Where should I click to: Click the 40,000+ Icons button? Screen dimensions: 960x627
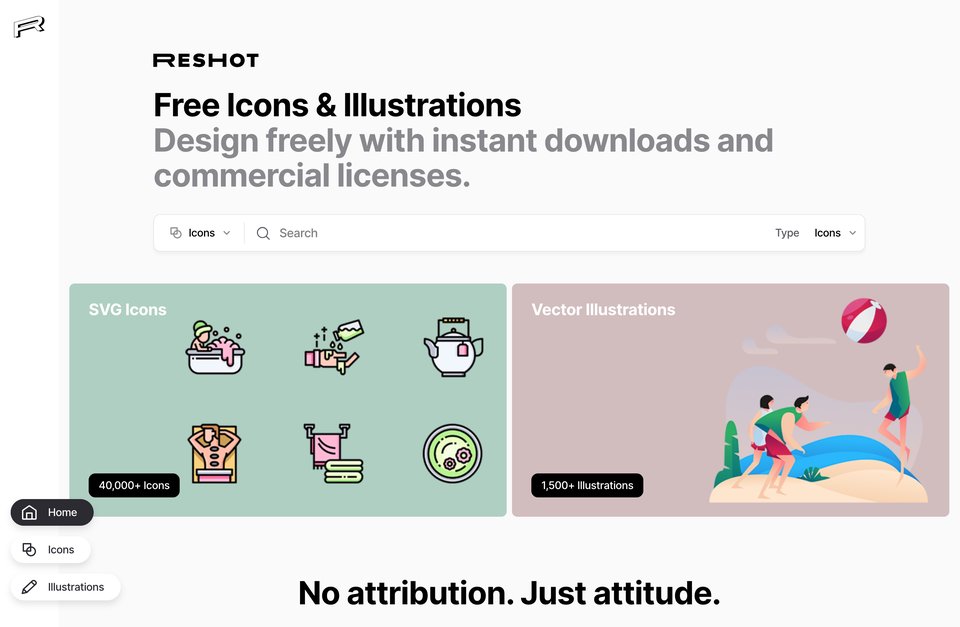point(134,486)
